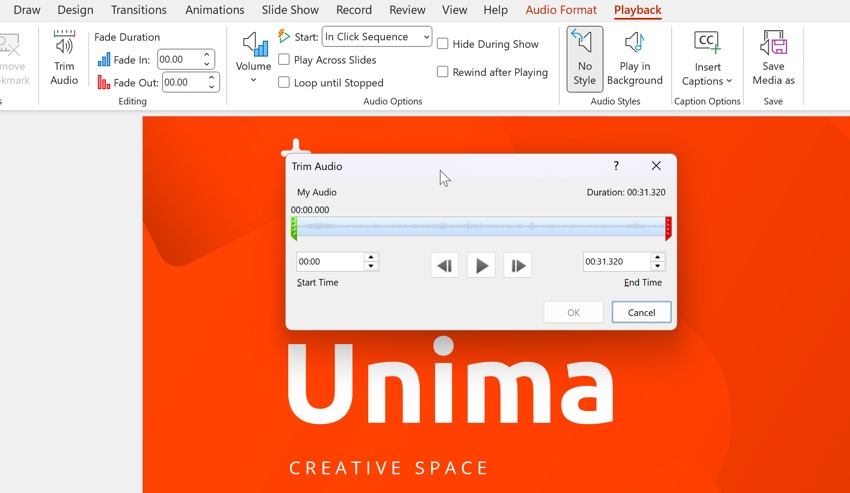The image size is (850, 493).
Task: Decrease Start Time with down arrow
Action: click(371, 266)
